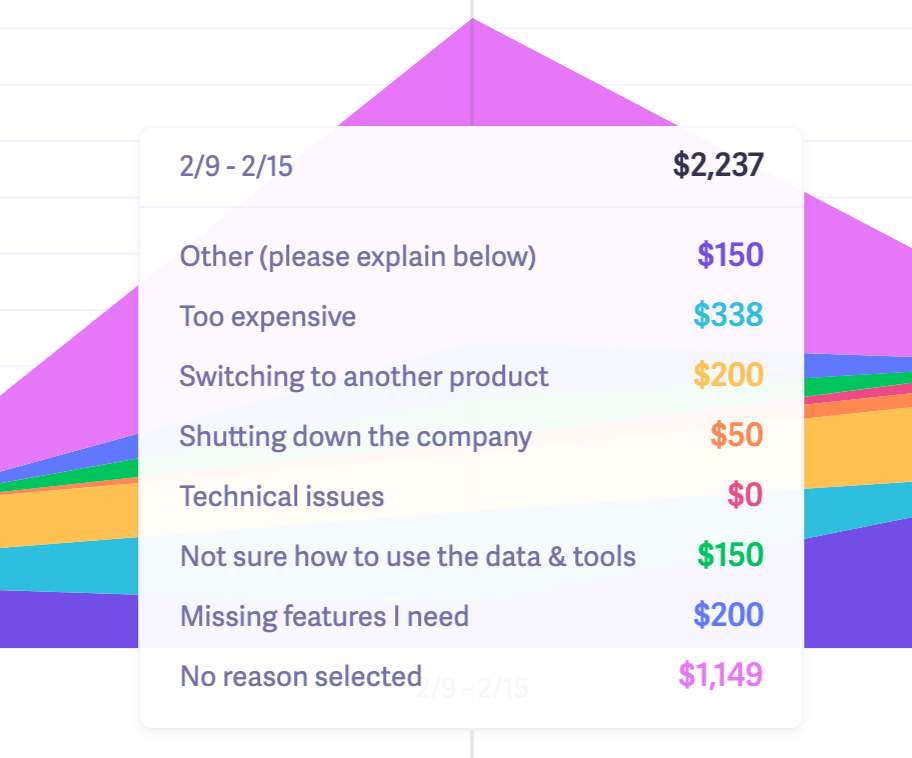The height and width of the screenshot is (758, 912).
Task: Click the 2/9 - 2/15 tooltip header date
Action: click(236, 165)
